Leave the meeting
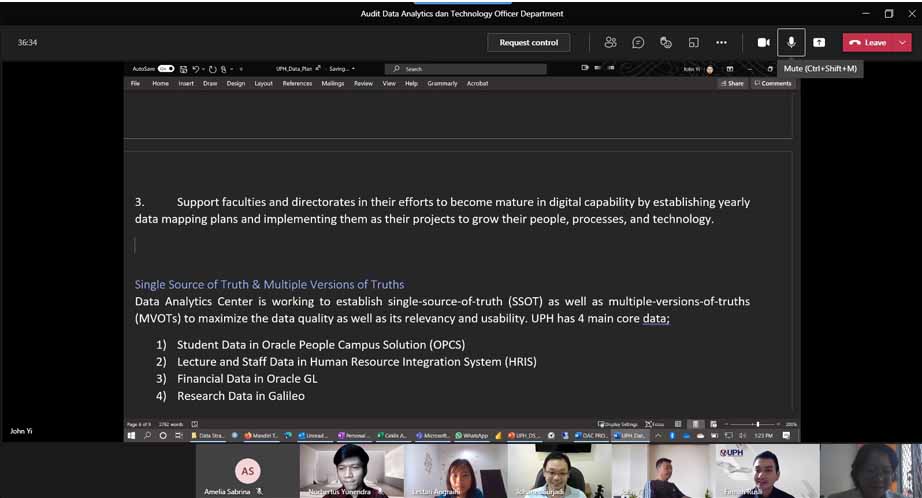Viewport: 922px width, 498px height. click(868, 42)
